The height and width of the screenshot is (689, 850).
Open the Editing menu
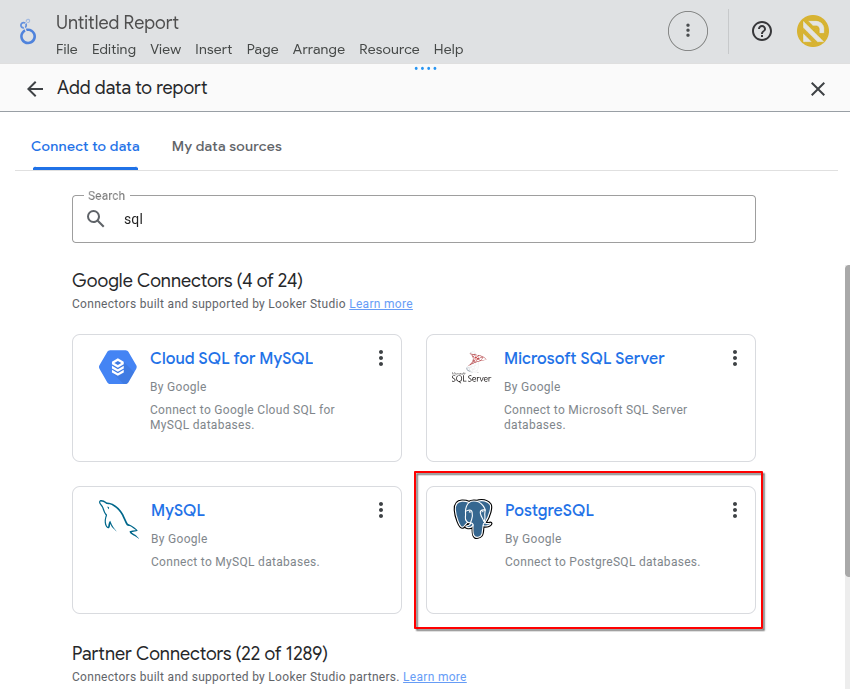click(x=114, y=49)
